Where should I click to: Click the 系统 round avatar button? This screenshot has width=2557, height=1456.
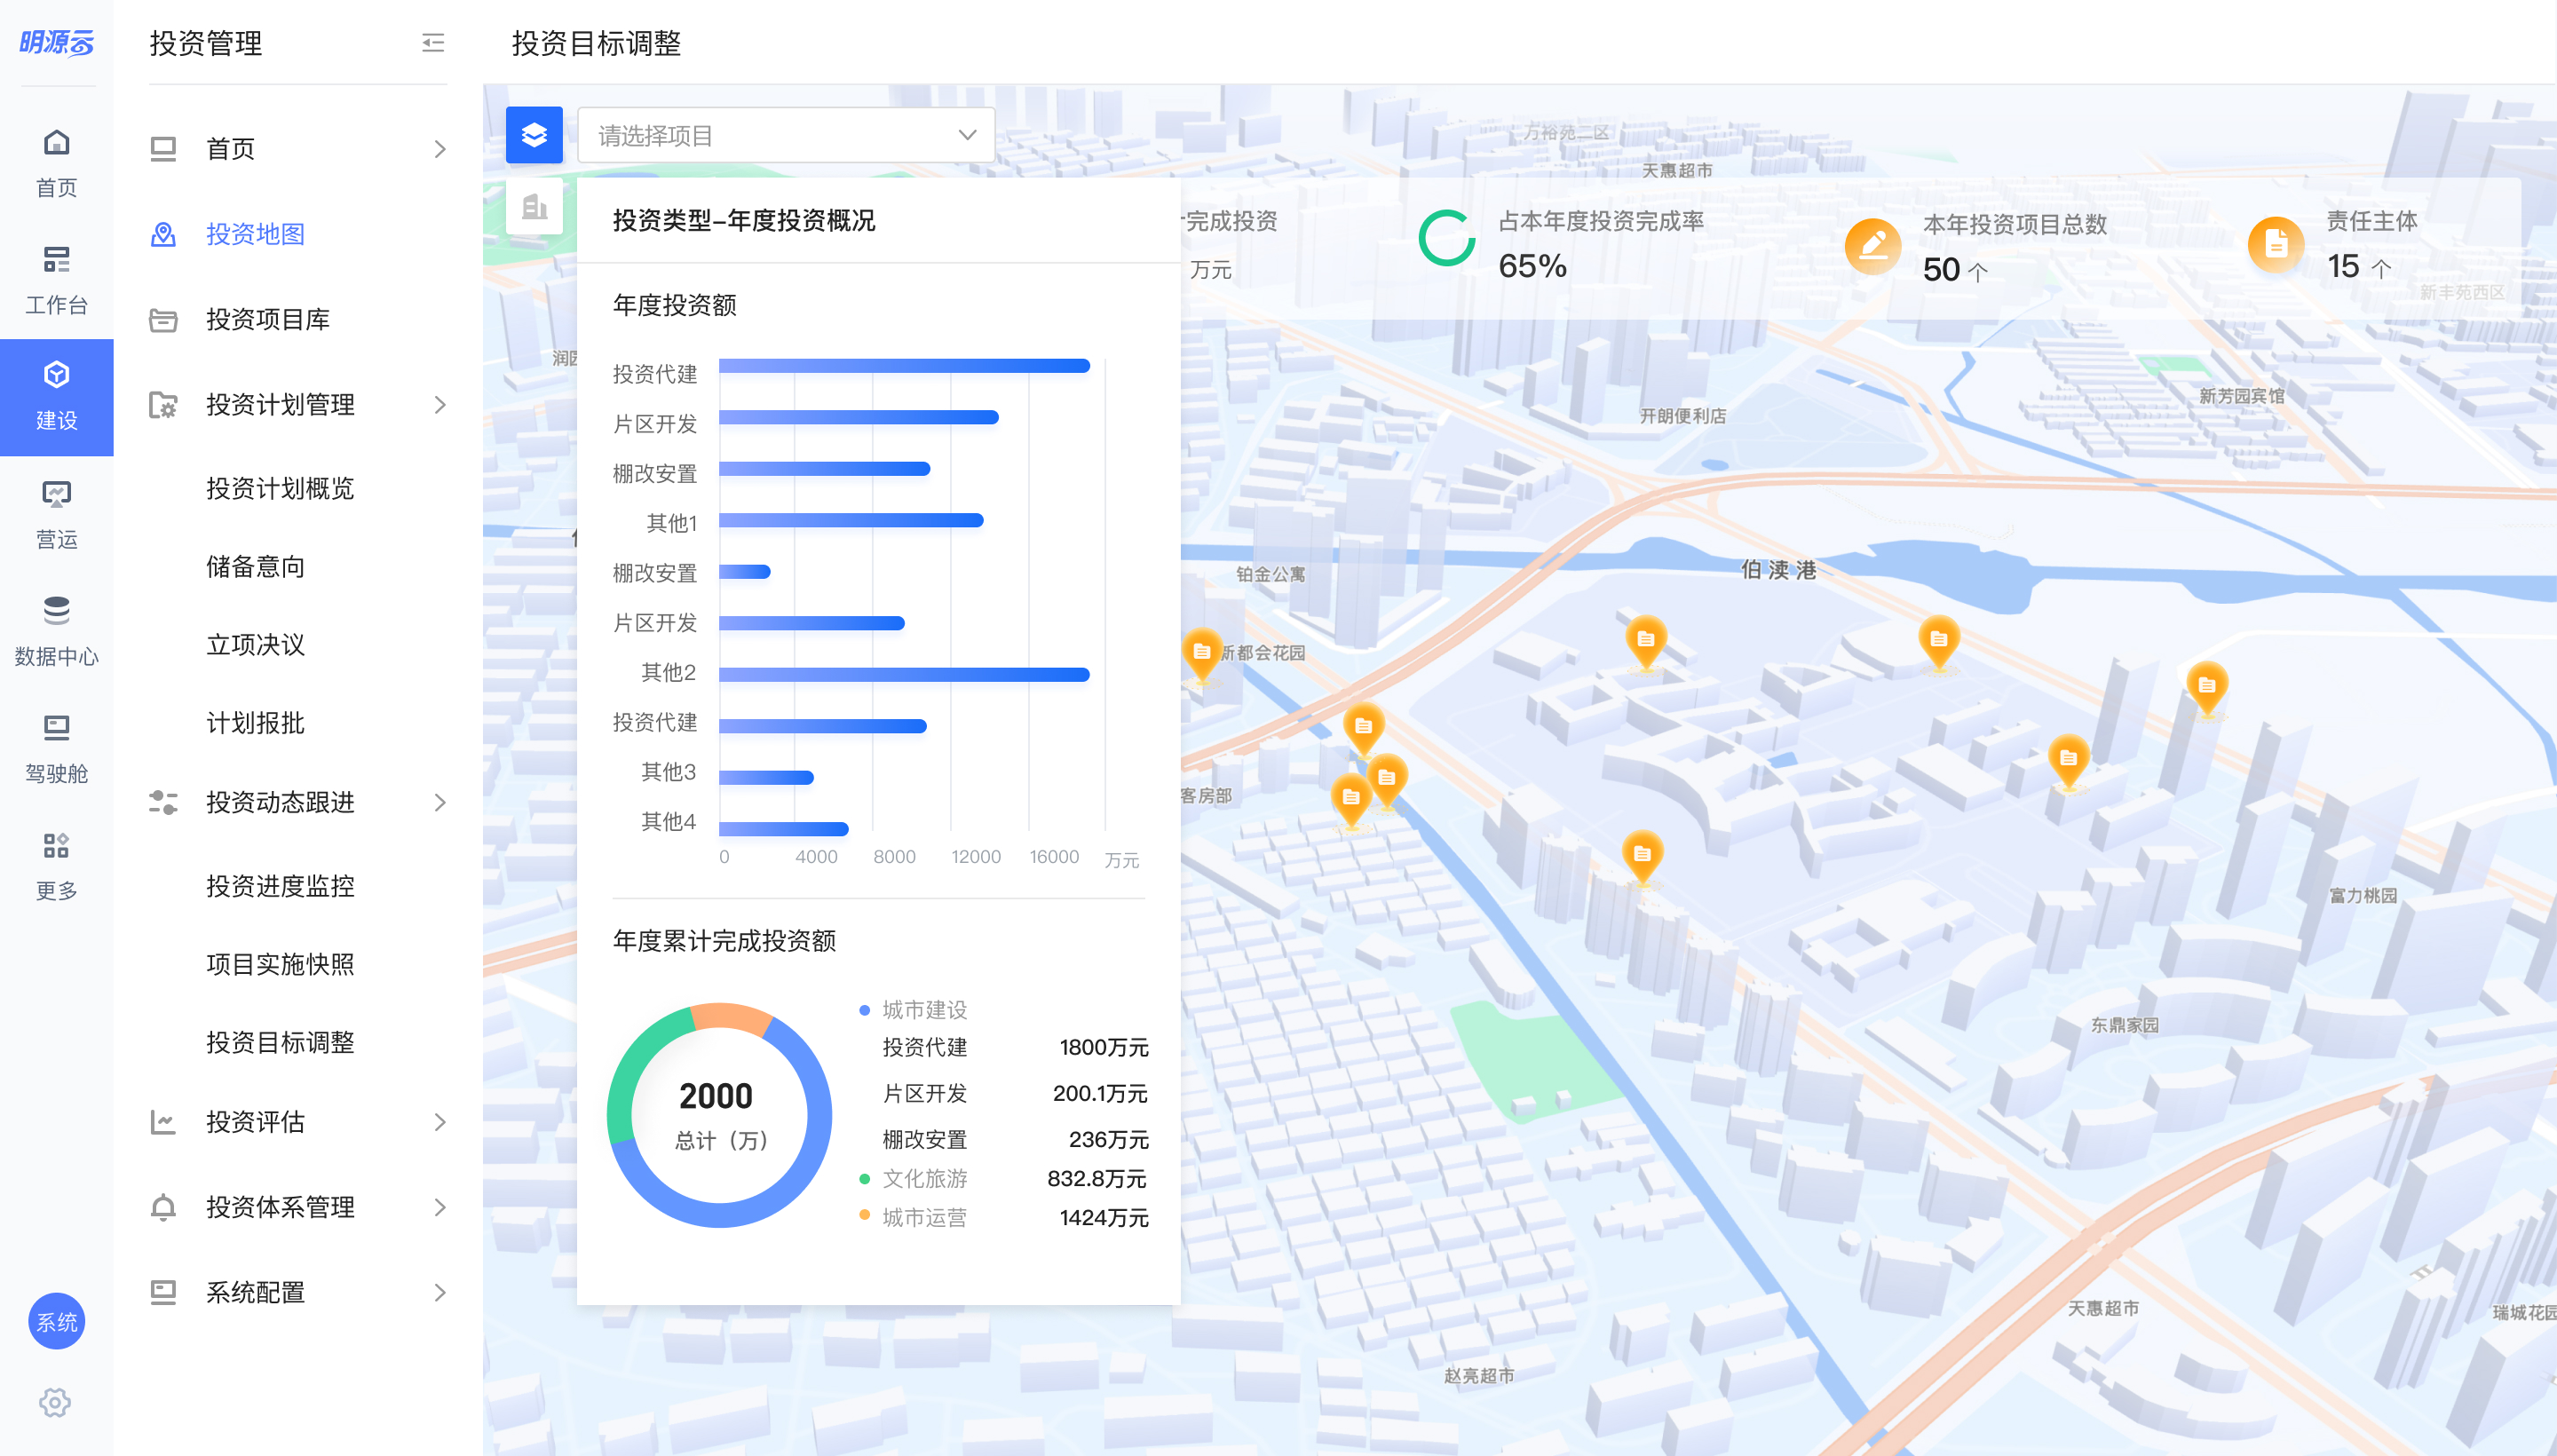pos(56,1322)
